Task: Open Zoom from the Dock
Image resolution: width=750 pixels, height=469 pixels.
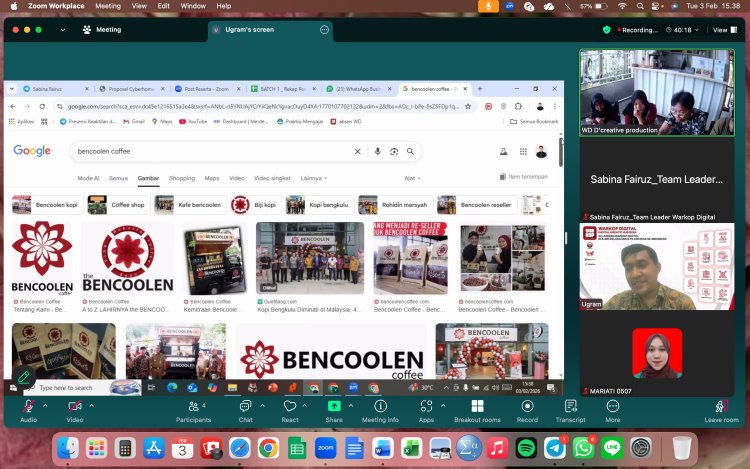Action: [326, 448]
